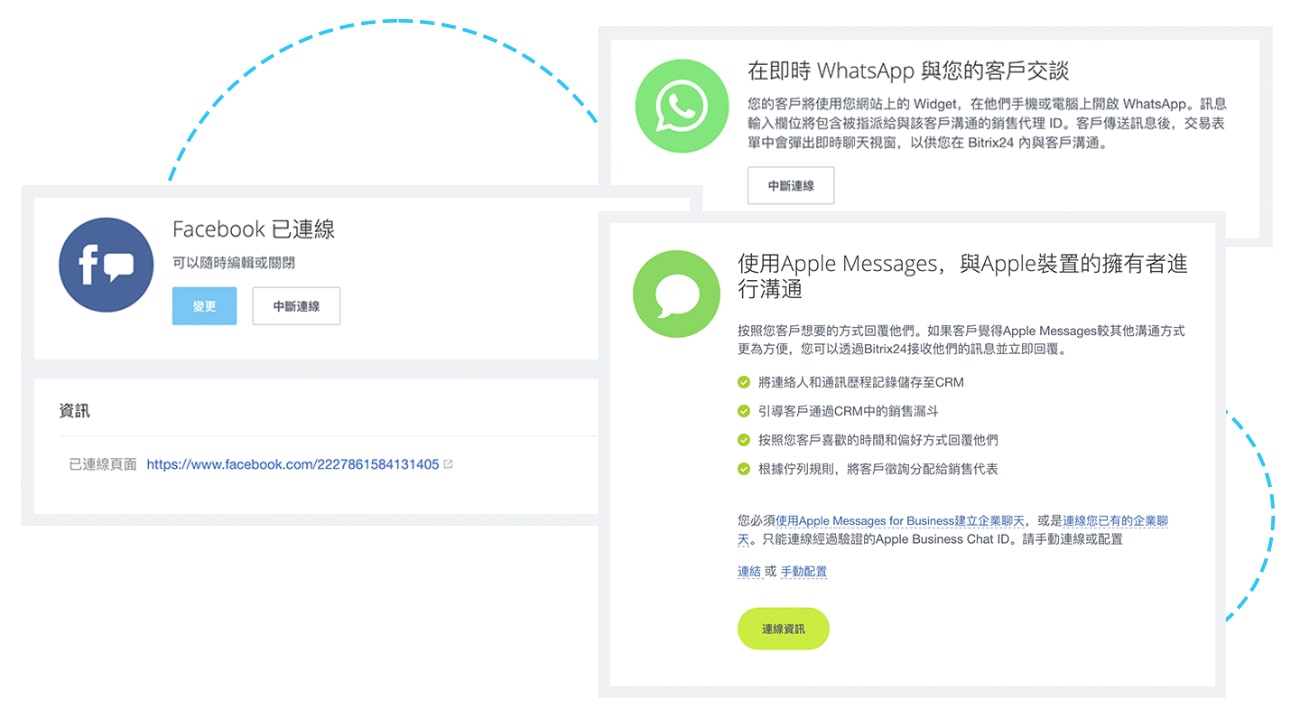This screenshot has width=1300, height=710.
Task: Click Apple Messages paragraph starting 按照您客戶想要的方式
Action: click(961, 340)
